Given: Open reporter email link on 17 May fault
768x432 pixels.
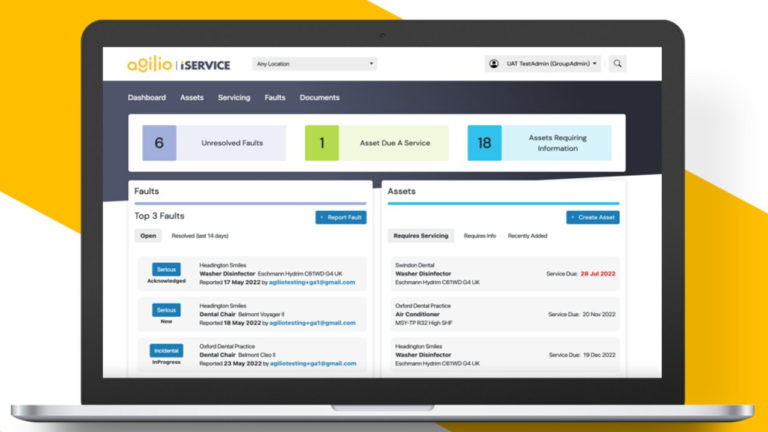Looking at the screenshot, I should (x=312, y=283).
